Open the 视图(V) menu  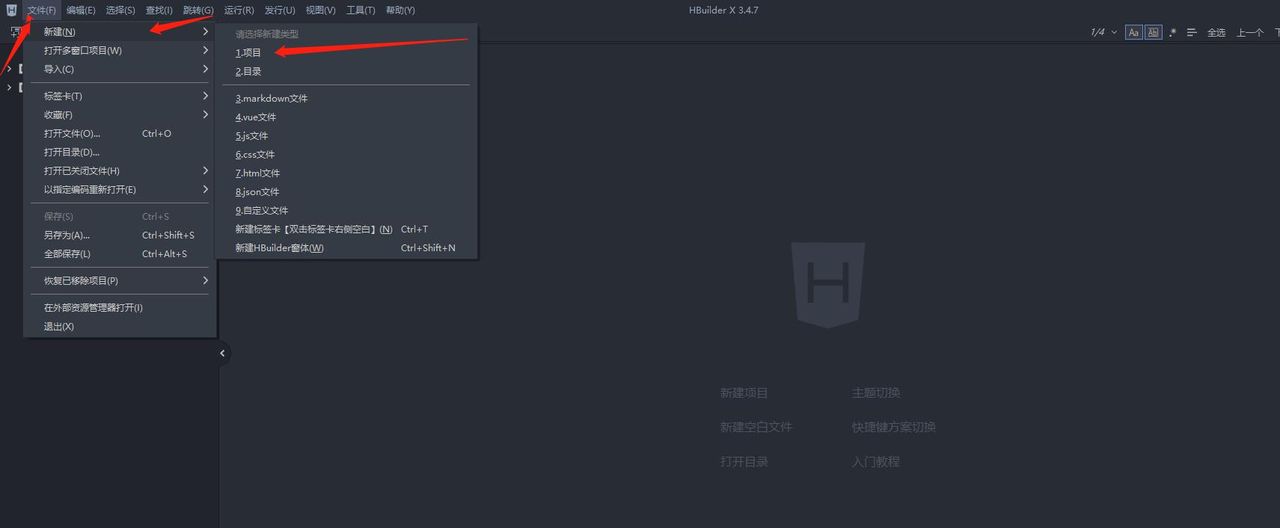tap(321, 10)
